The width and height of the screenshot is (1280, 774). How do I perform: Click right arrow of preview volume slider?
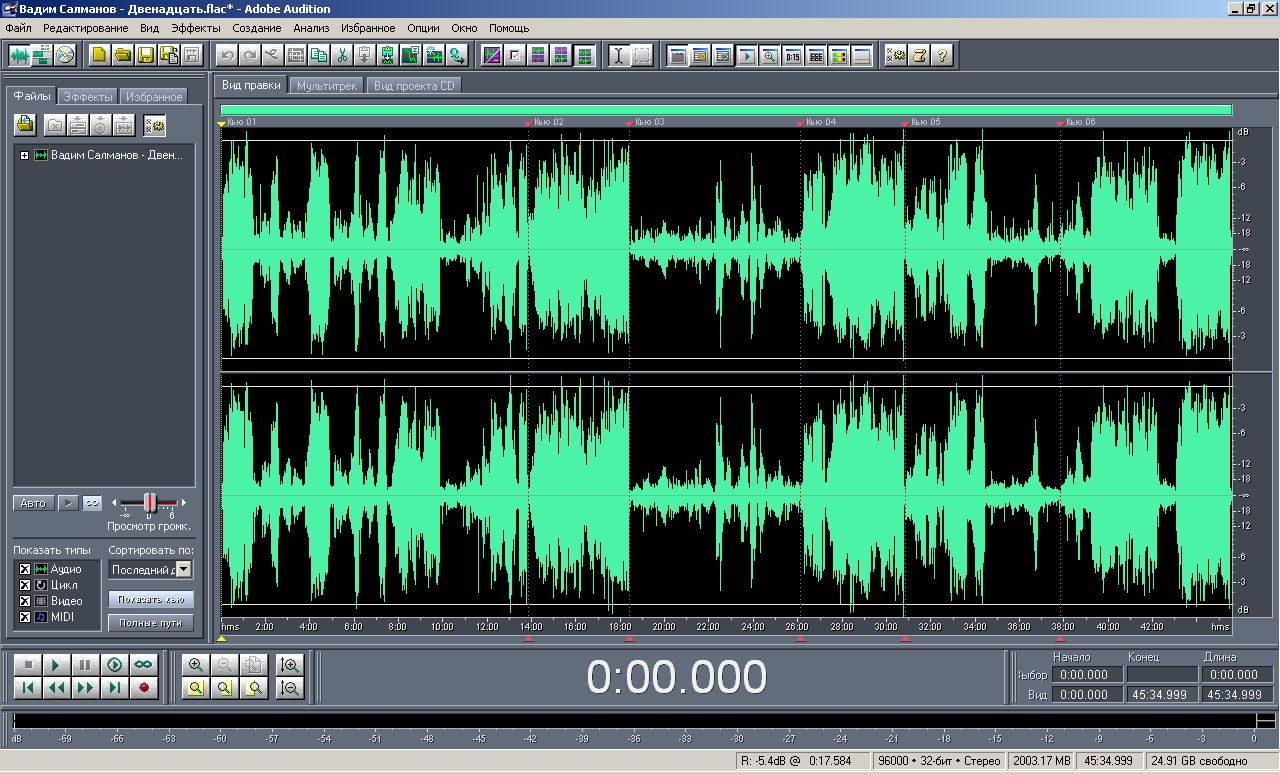click(x=184, y=502)
